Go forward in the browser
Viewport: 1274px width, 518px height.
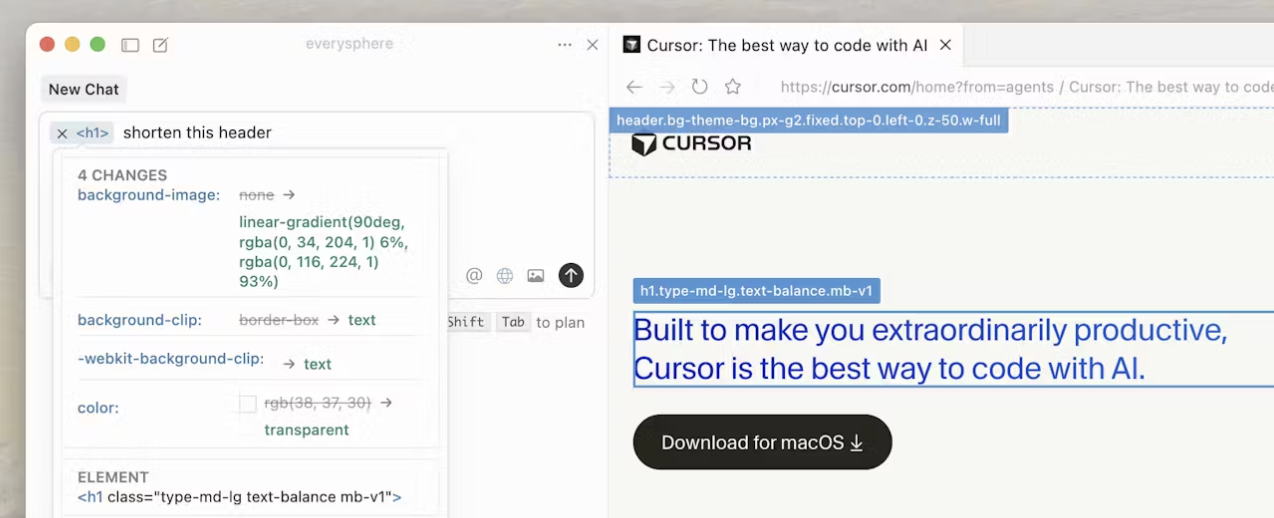pyautogui.click(x=667, y=87)
